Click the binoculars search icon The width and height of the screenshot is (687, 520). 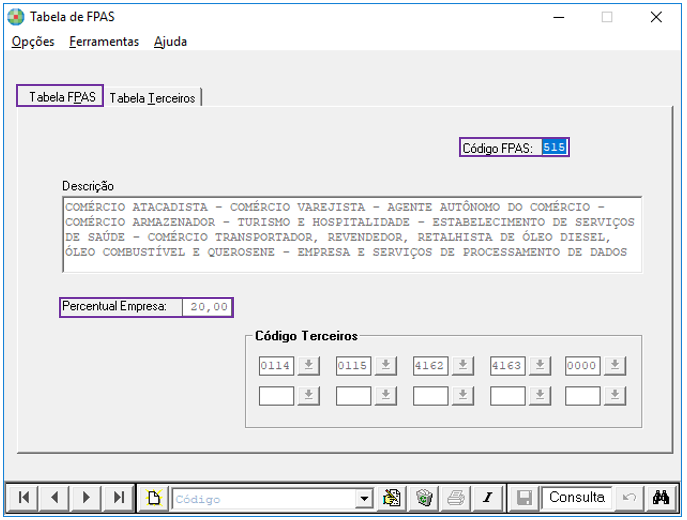(661, 498)
